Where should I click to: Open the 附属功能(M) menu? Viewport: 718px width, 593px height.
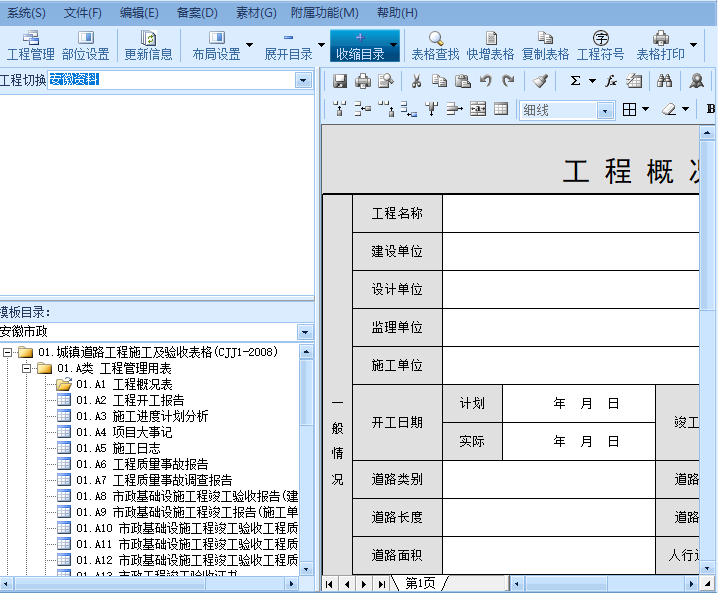(324, 13)
